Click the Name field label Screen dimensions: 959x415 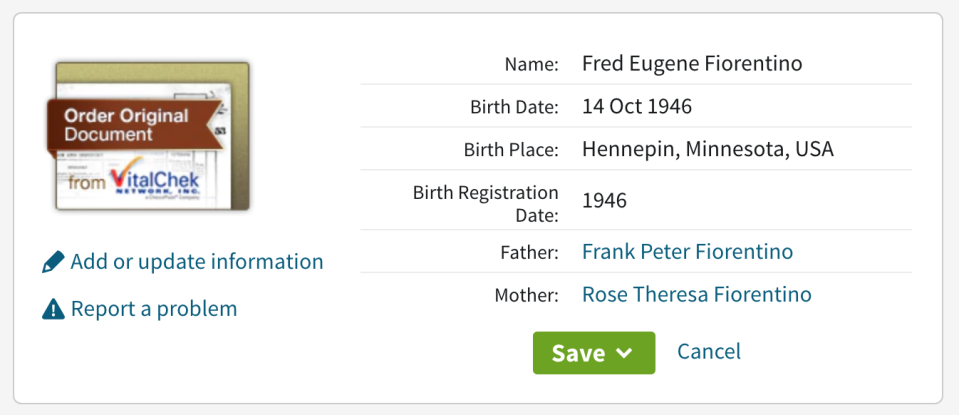click(x=531, y=64)
